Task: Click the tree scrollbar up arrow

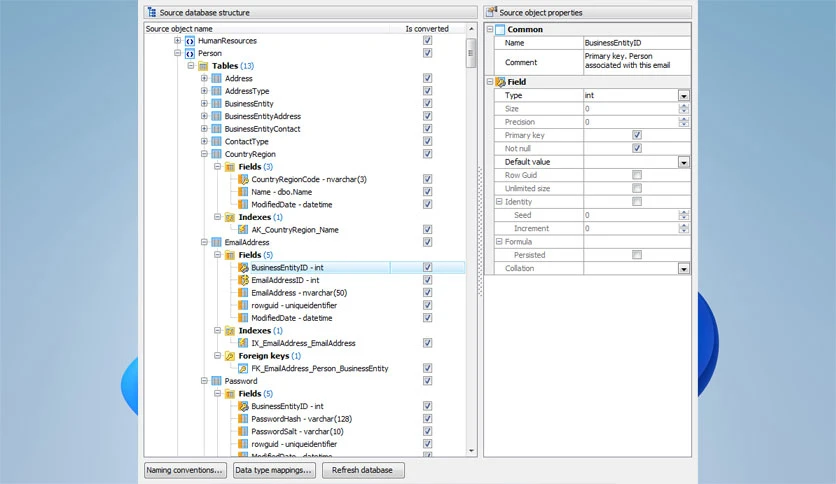Action: 471,29
